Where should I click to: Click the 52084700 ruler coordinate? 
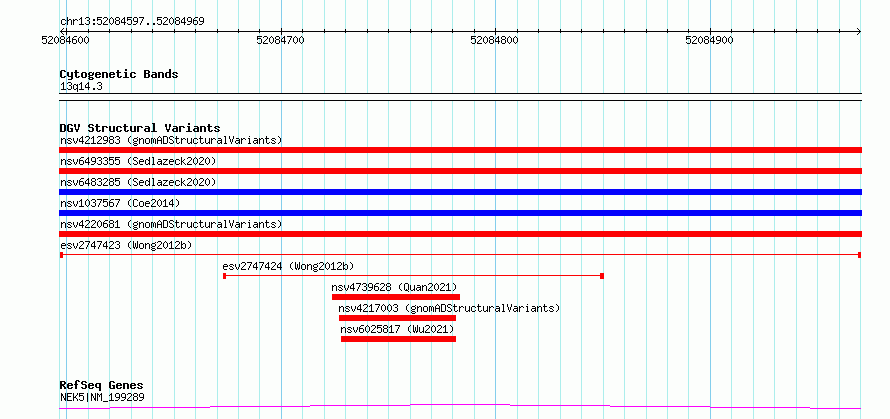[280, 41]
